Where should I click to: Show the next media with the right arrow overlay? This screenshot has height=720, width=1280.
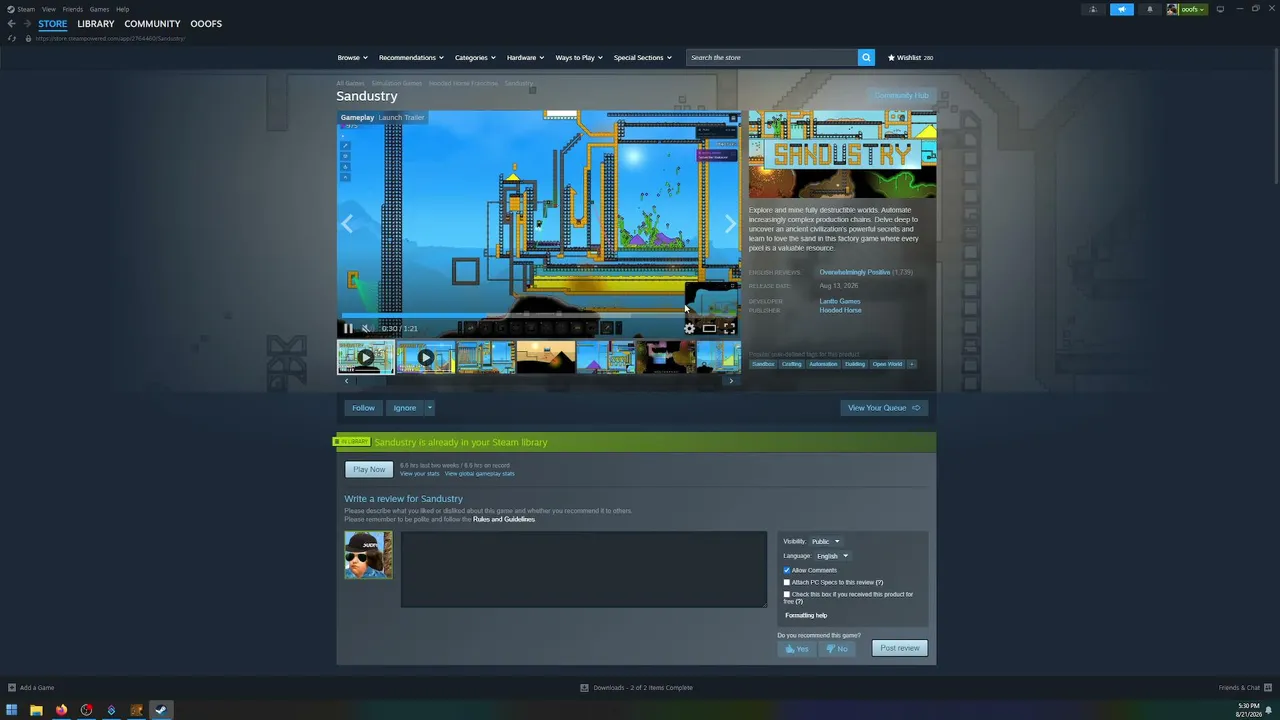(730, 224)
